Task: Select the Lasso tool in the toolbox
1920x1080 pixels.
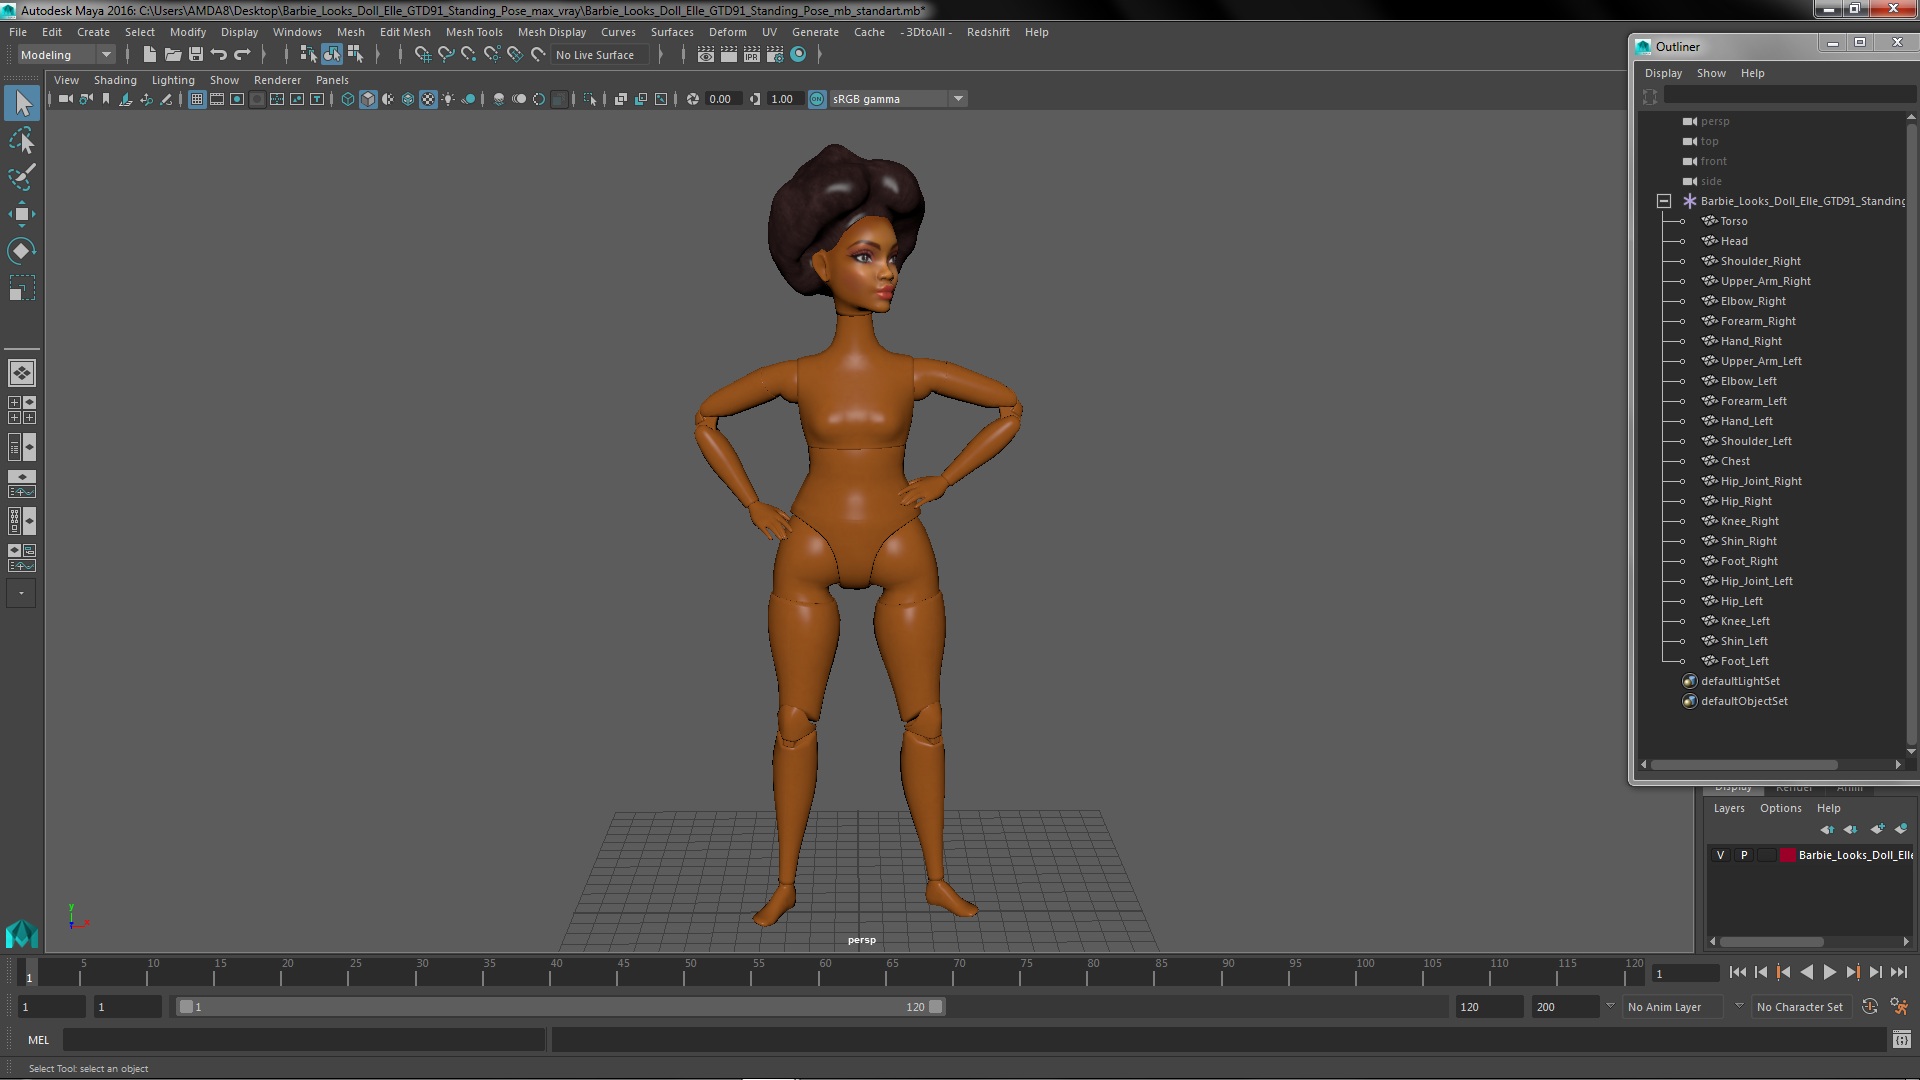Action: pos(21,140)
